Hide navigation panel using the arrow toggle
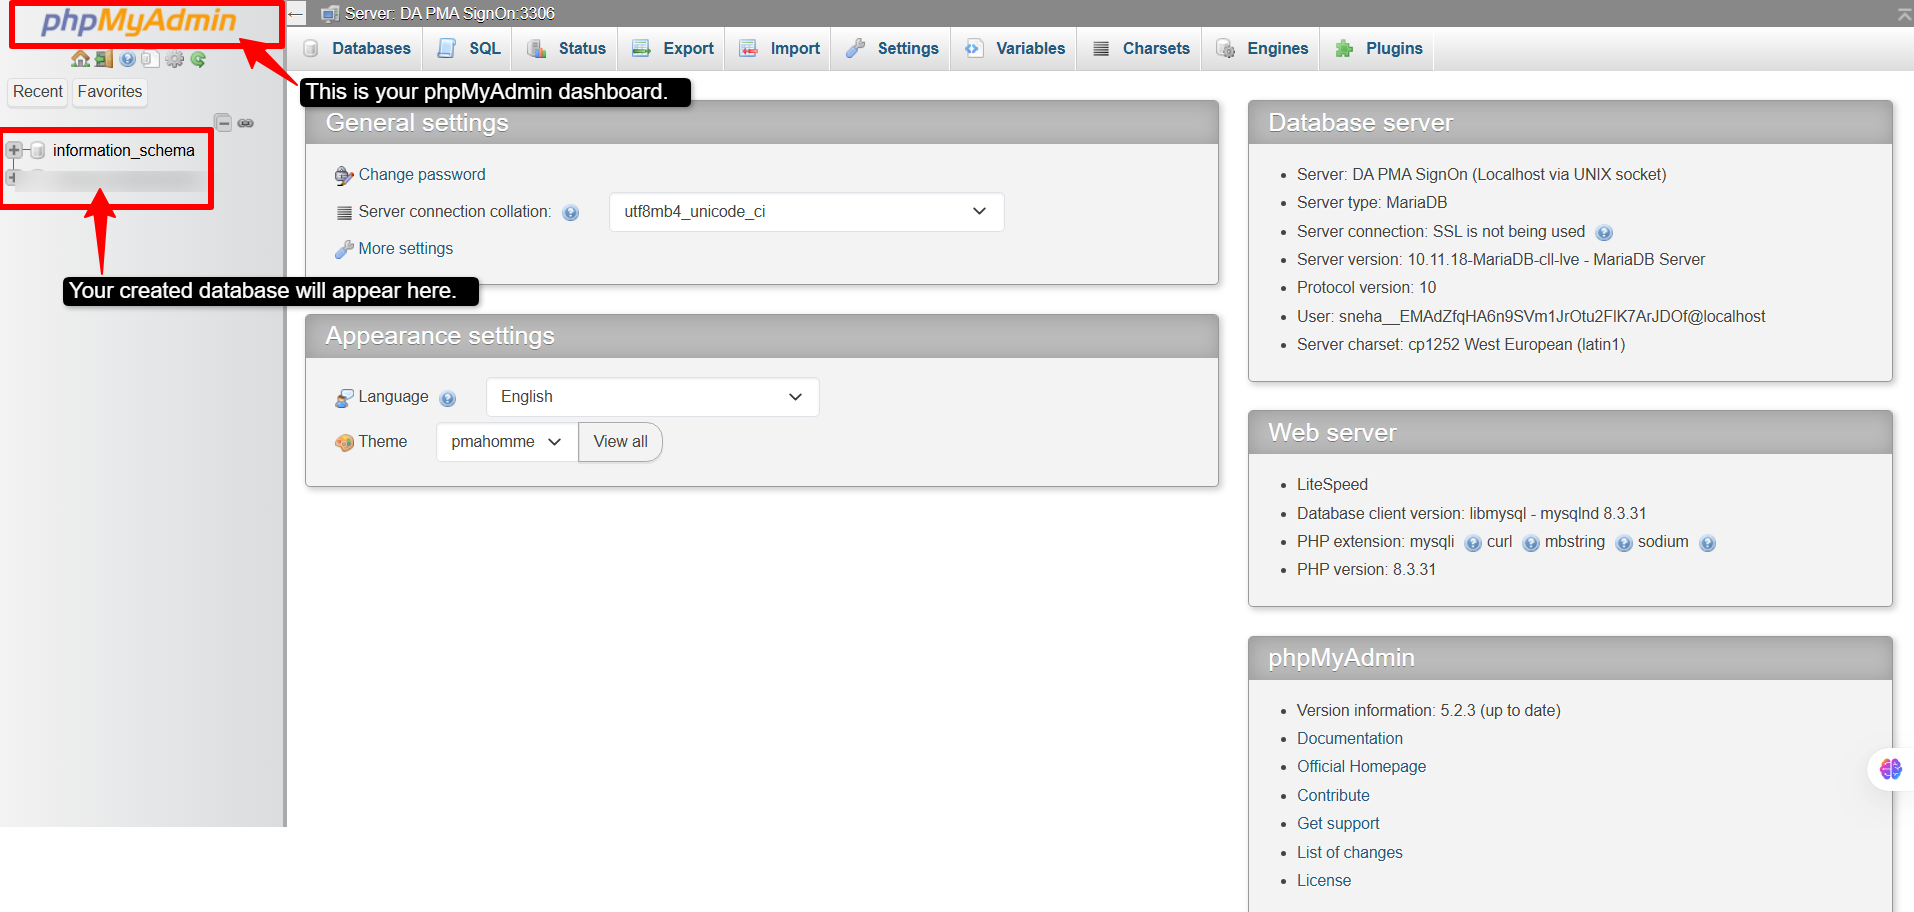The height and width of the screenshot is (912, 1914). pos(296,13)
